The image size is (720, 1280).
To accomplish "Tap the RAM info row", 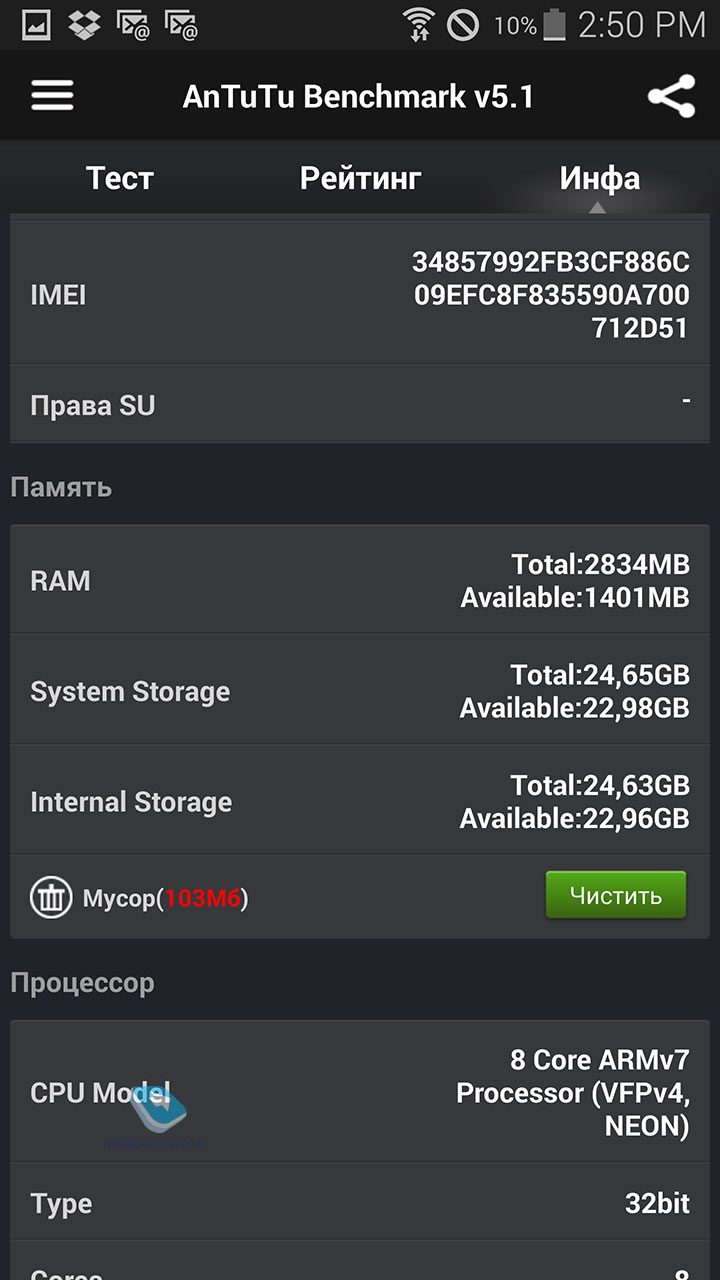I will click(360, 581).
